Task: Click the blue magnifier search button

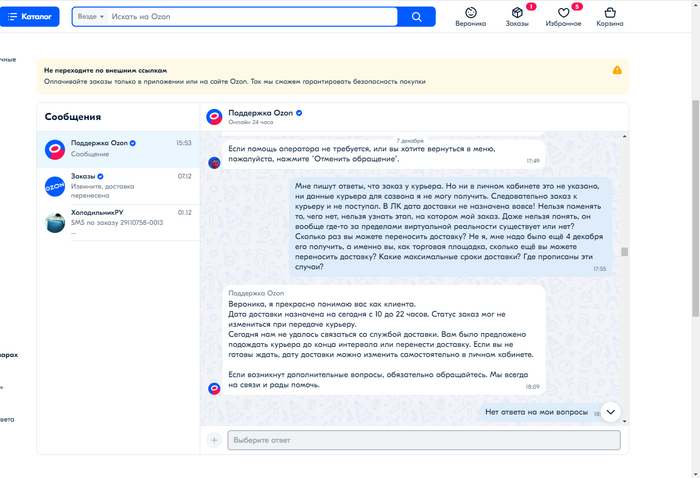Action: coord(417,17)
